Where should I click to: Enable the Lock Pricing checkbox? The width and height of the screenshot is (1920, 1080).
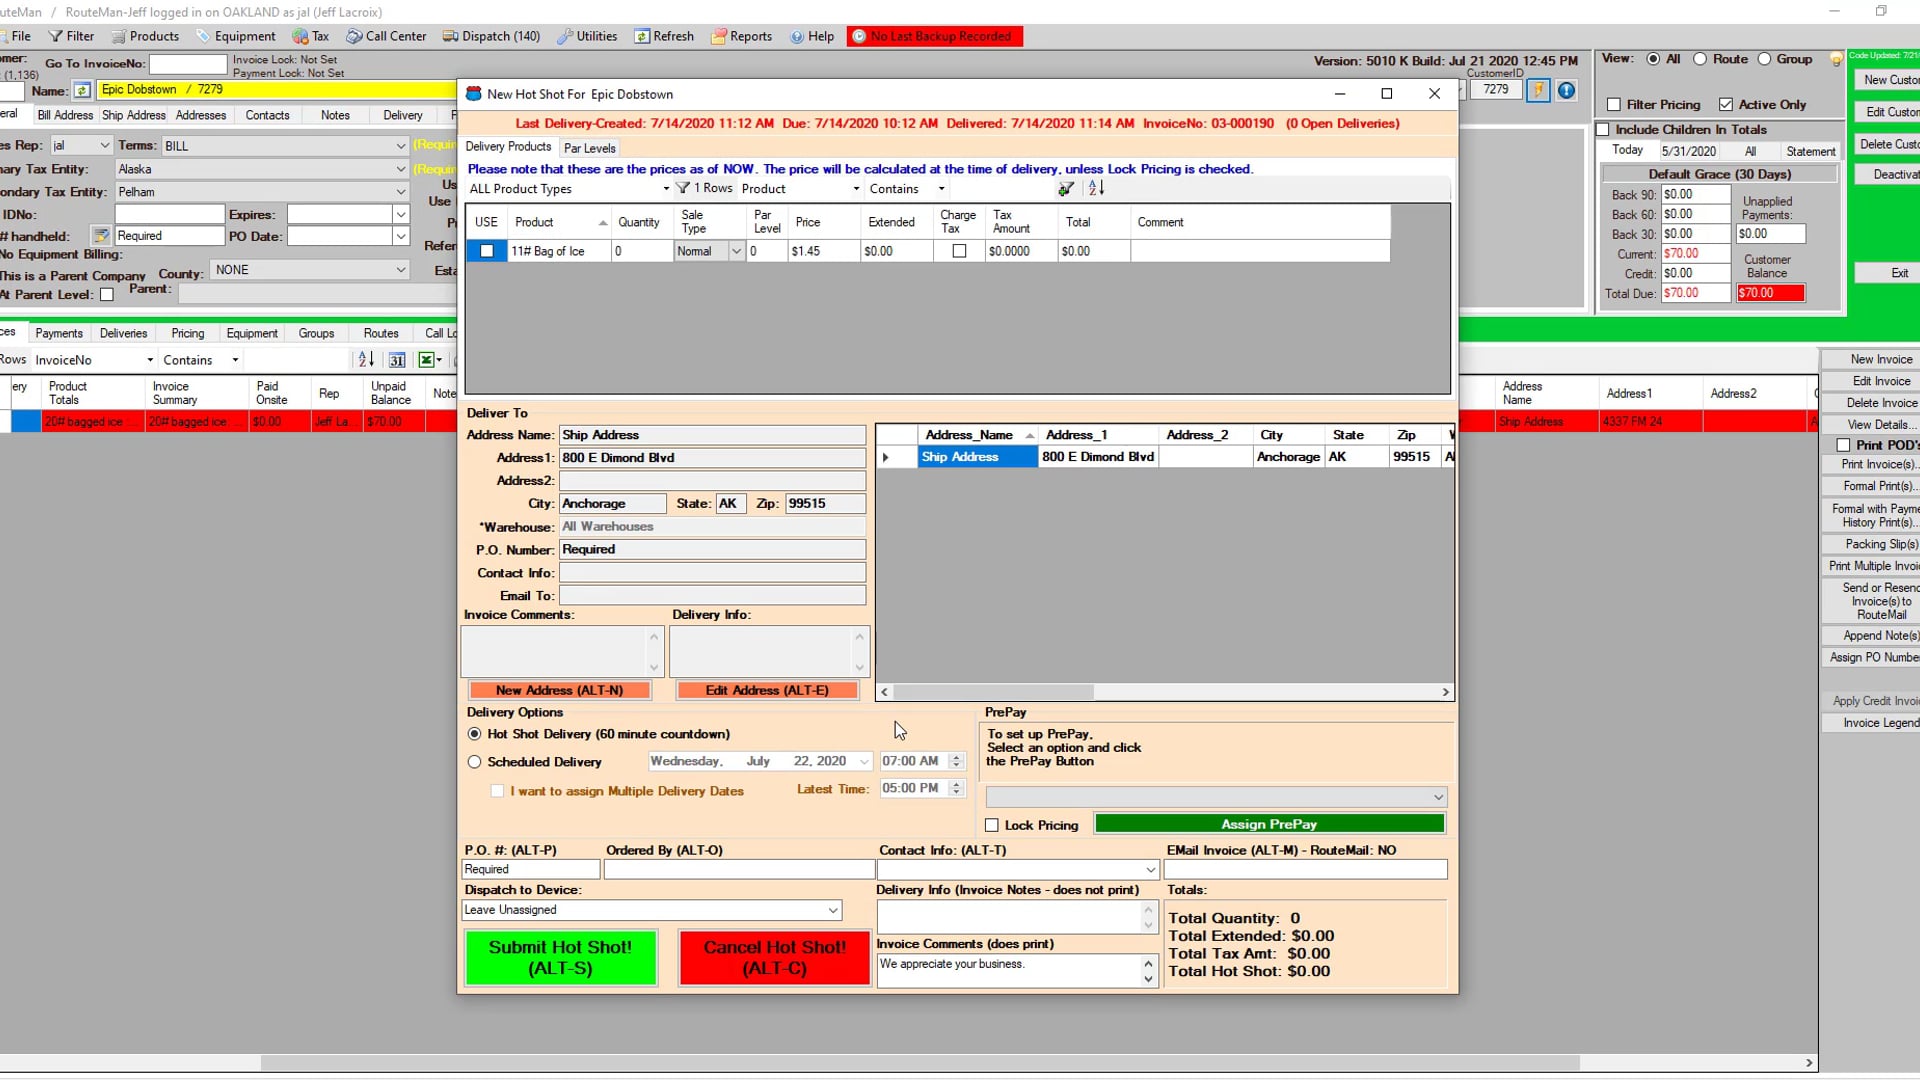992,825
